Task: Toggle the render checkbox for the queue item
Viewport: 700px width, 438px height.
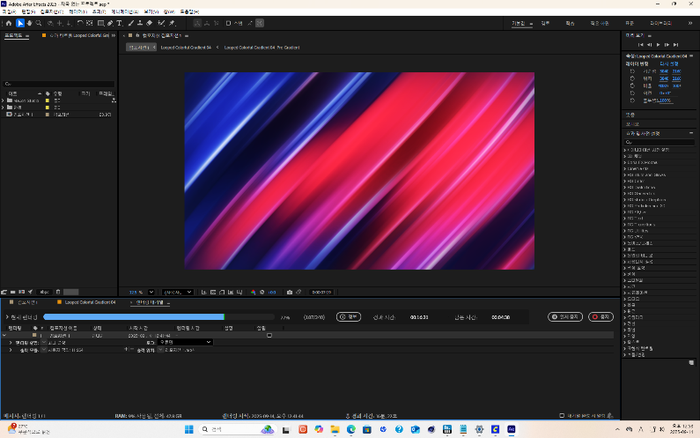Action: pyautogui.click(x=14, y=335)
